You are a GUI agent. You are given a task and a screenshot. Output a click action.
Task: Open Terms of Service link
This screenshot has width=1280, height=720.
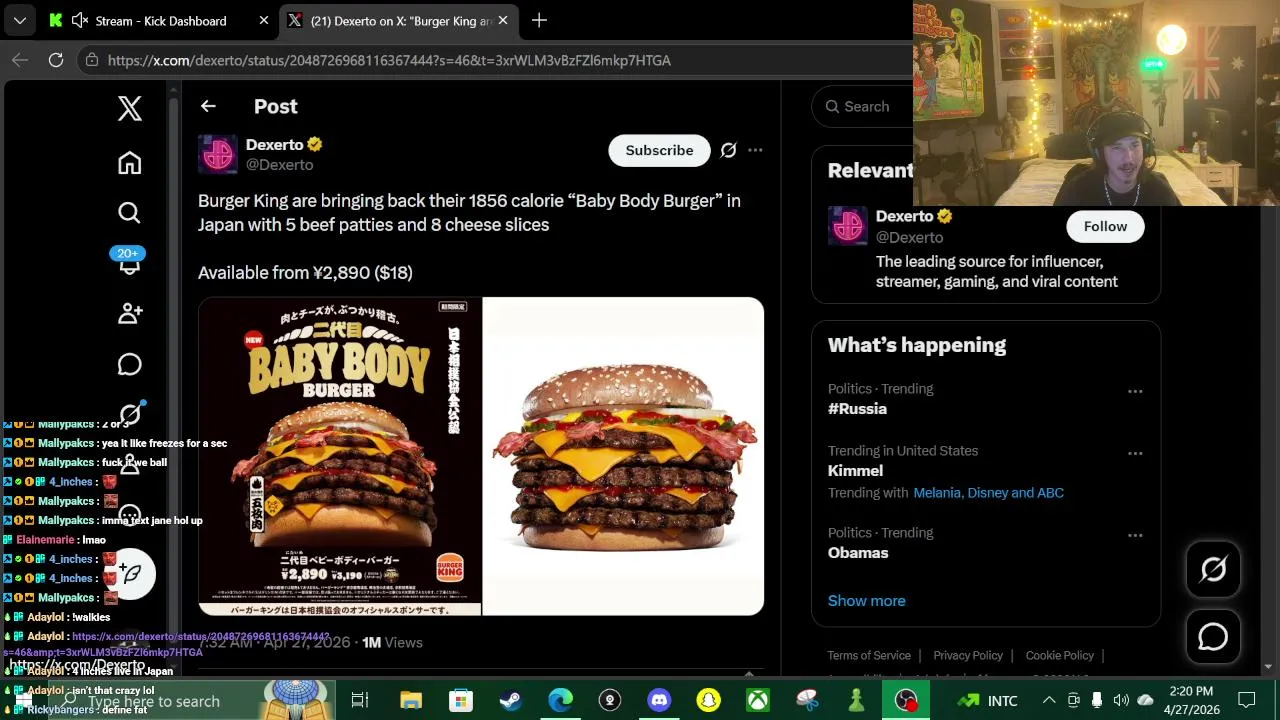point(869,655)
